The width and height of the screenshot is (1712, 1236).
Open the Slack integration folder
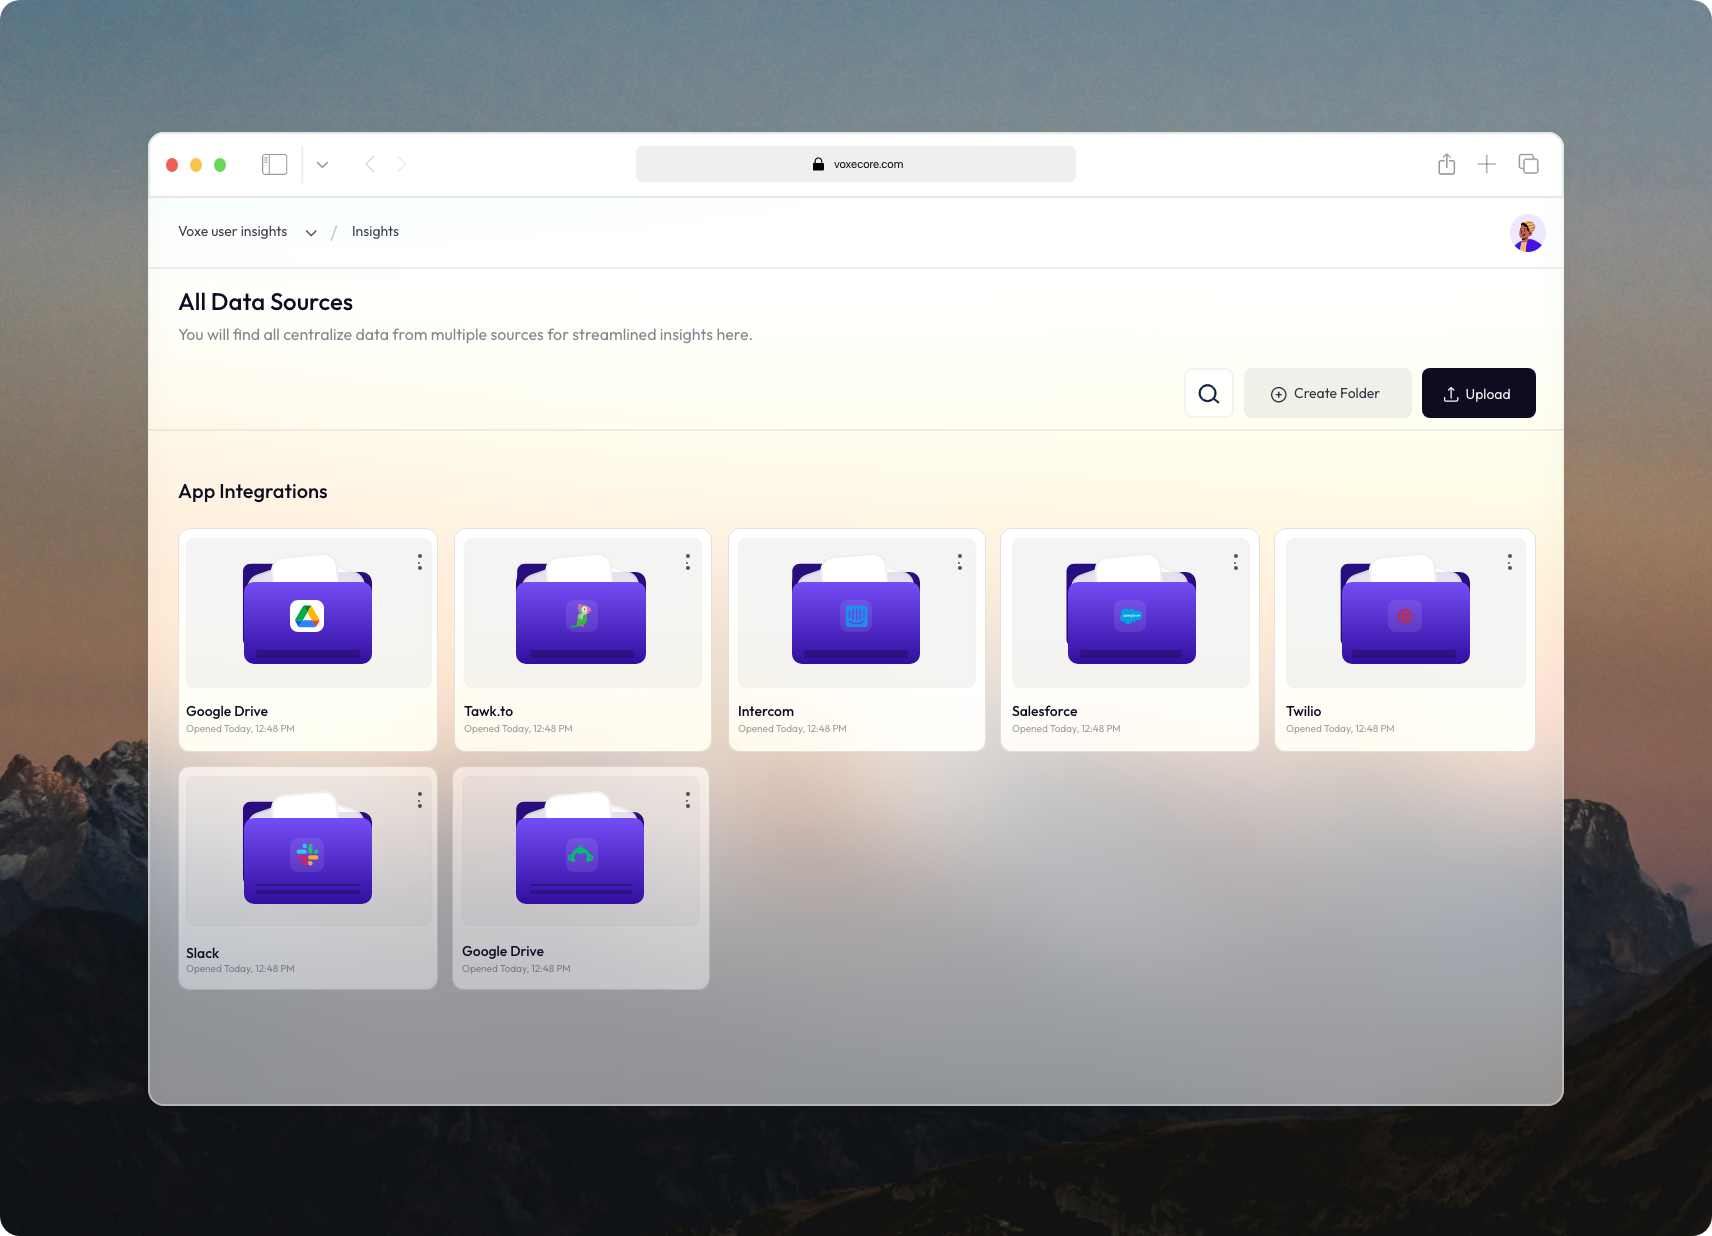[x=307, y=854]
